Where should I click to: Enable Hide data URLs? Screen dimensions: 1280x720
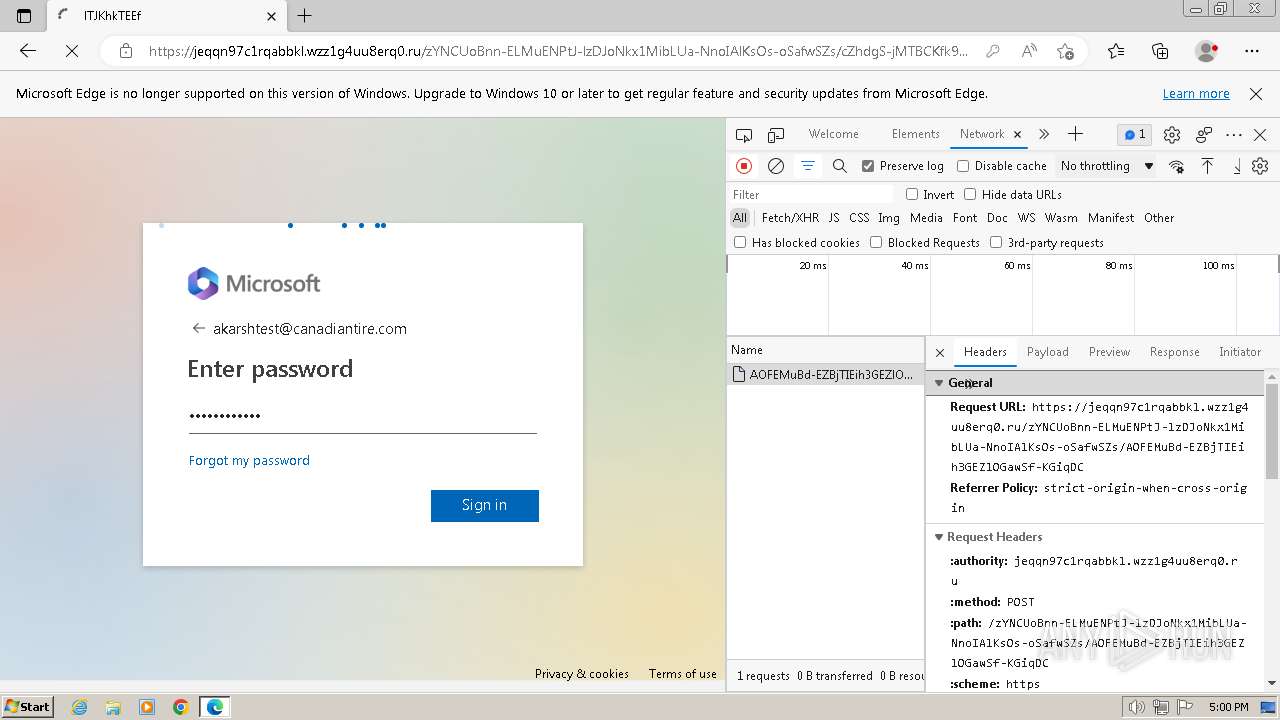(x=970, y=194)
